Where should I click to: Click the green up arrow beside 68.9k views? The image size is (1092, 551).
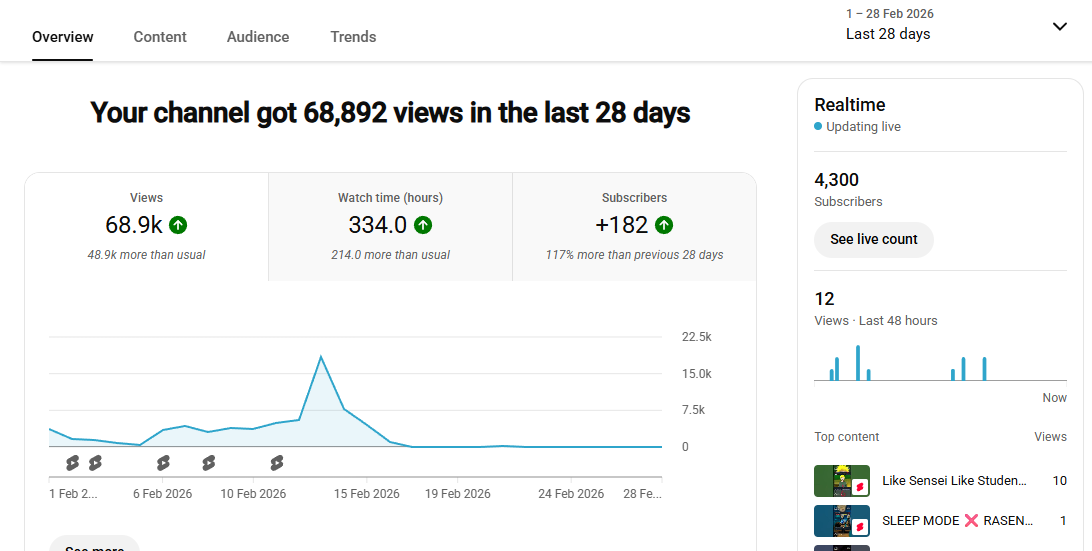[x=178, y=225]
